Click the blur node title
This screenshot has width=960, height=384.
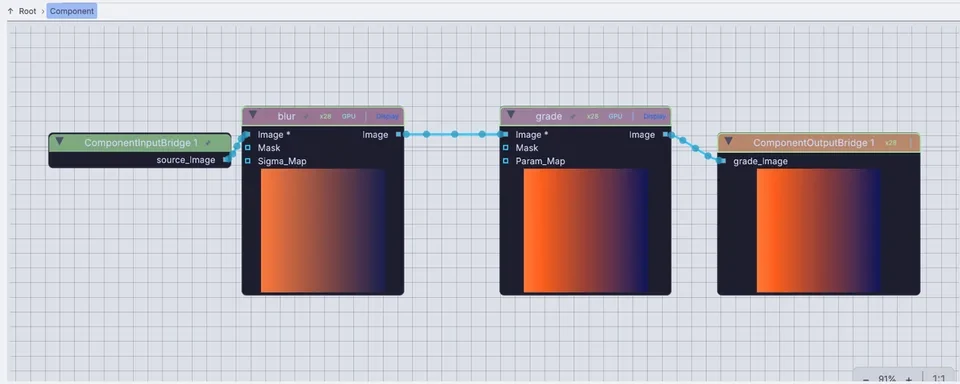[287, 116]
